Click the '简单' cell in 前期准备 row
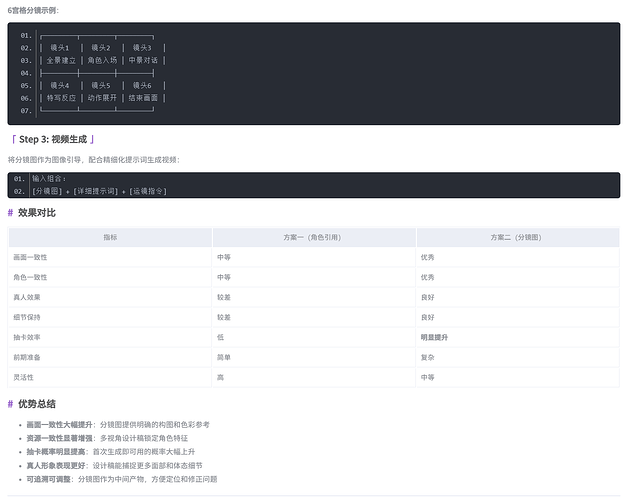The height and width of the screenshot is (500, 625). click(x=224, y=357)
